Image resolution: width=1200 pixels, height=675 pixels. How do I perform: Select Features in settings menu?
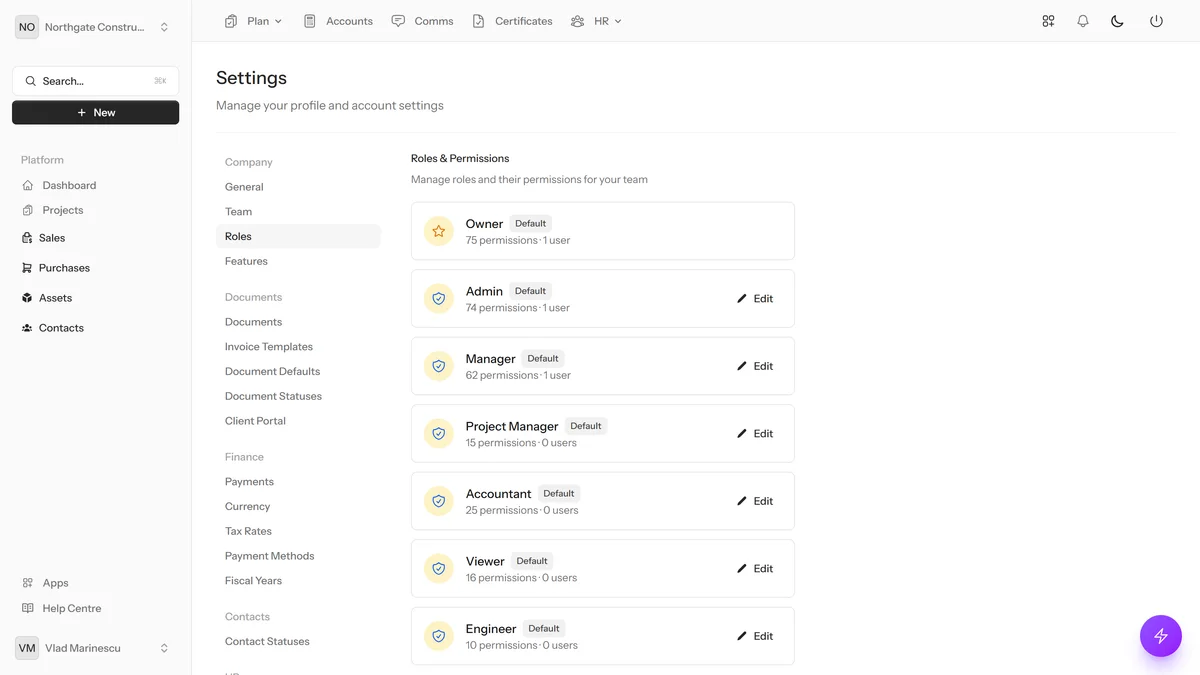(298, 261)
